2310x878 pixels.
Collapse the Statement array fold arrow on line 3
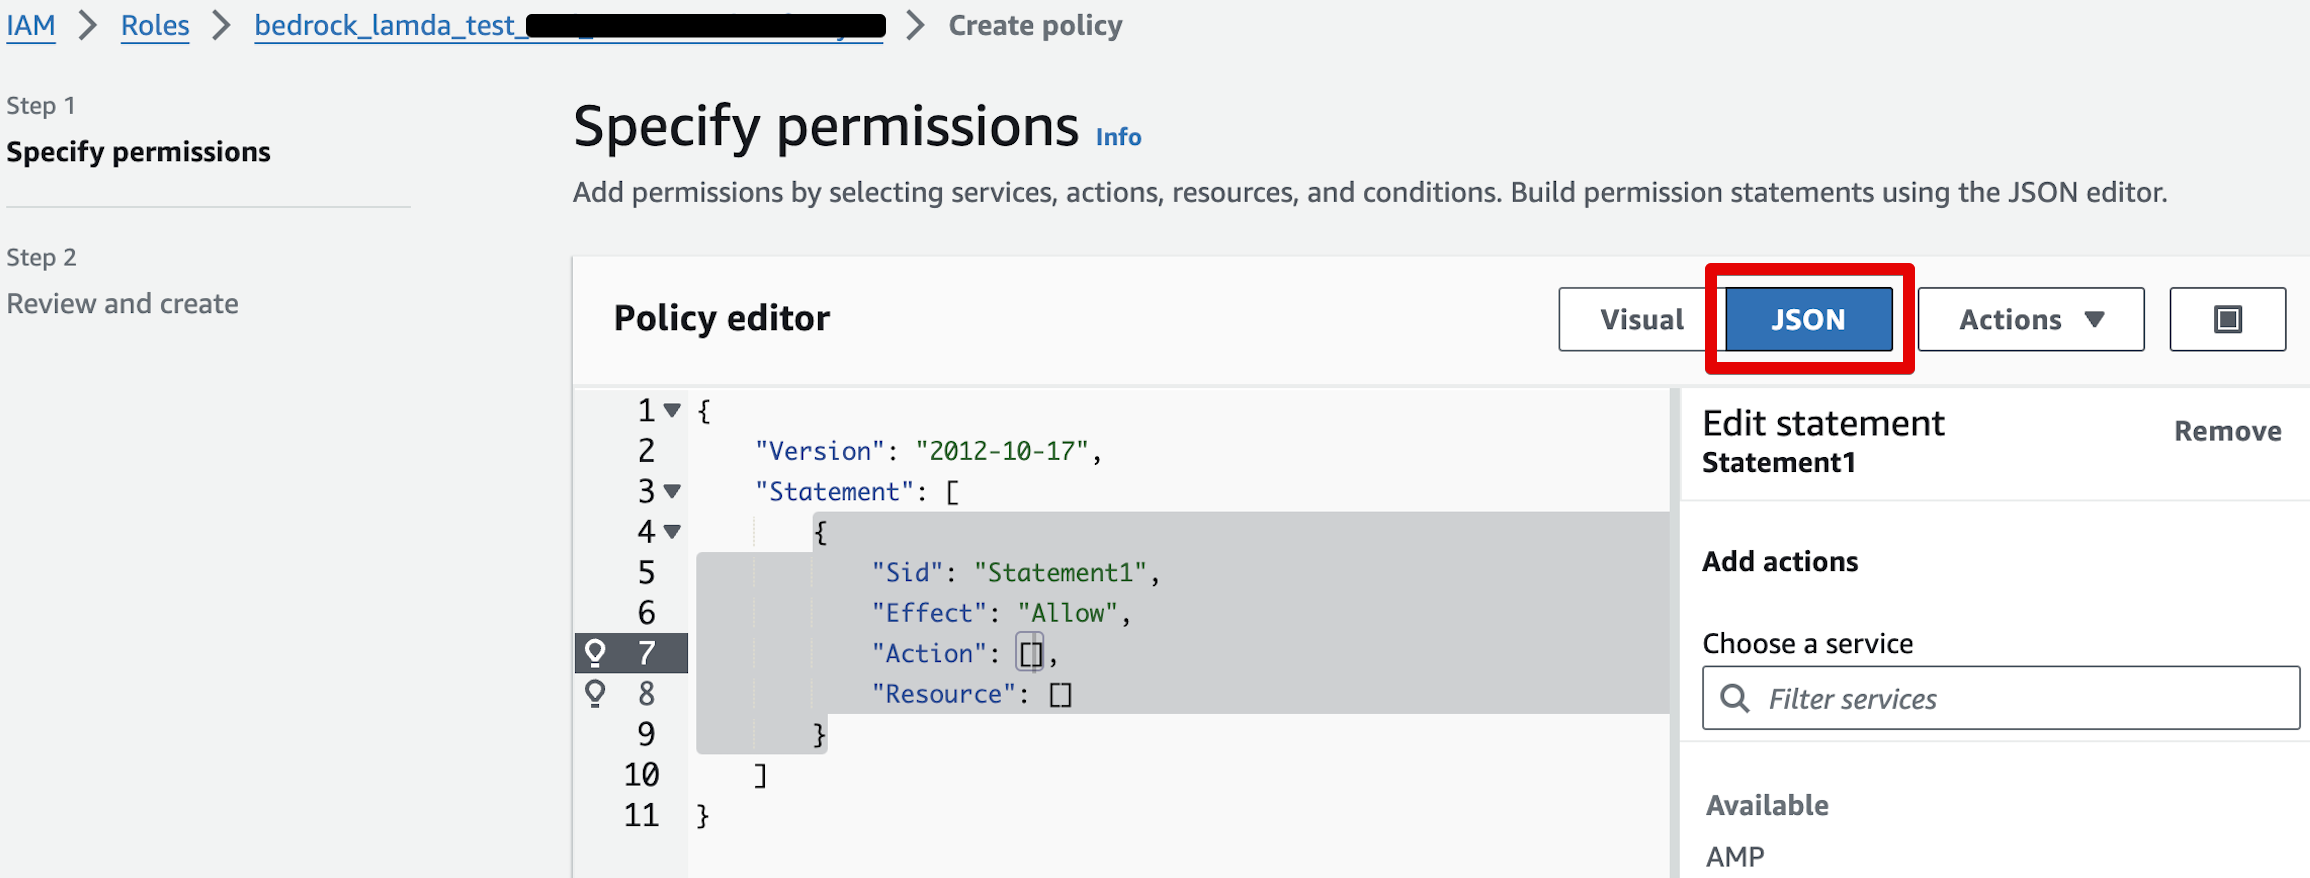672,491
